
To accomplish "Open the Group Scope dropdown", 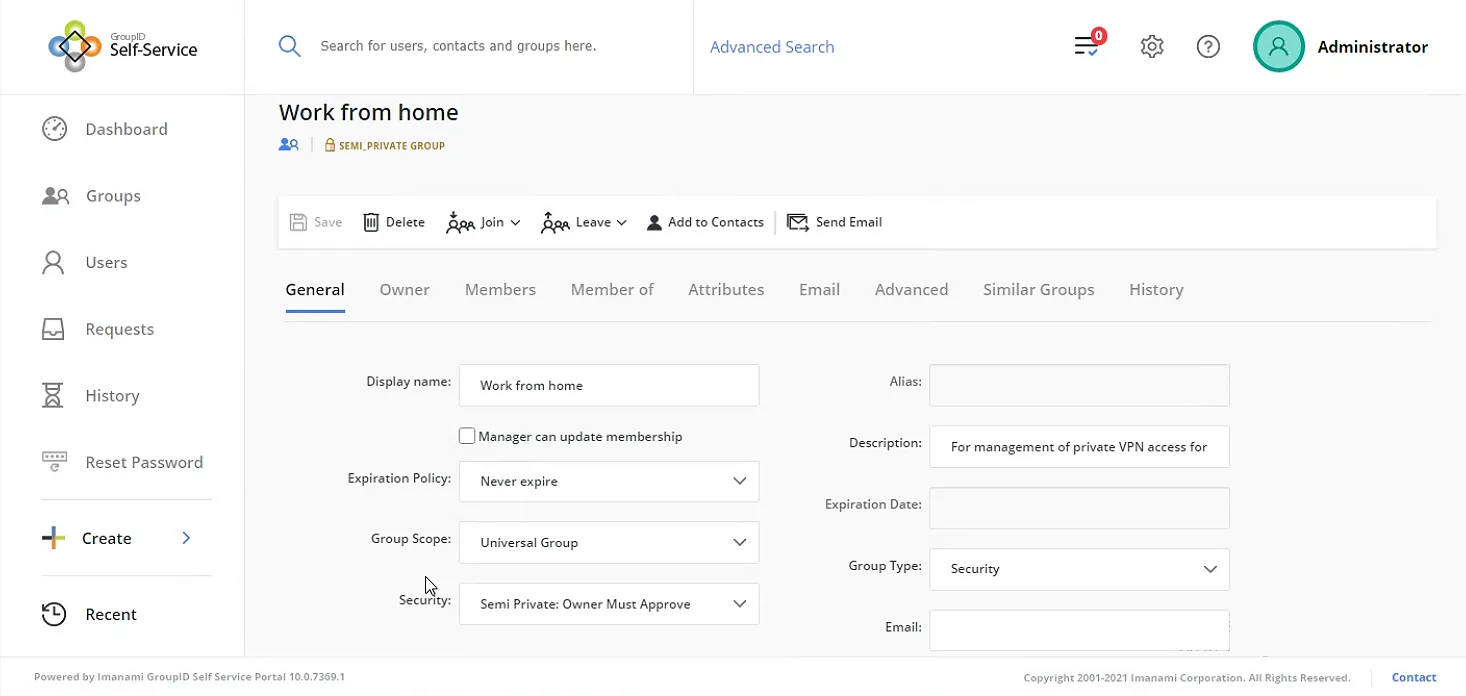I will tap(609, 542).
